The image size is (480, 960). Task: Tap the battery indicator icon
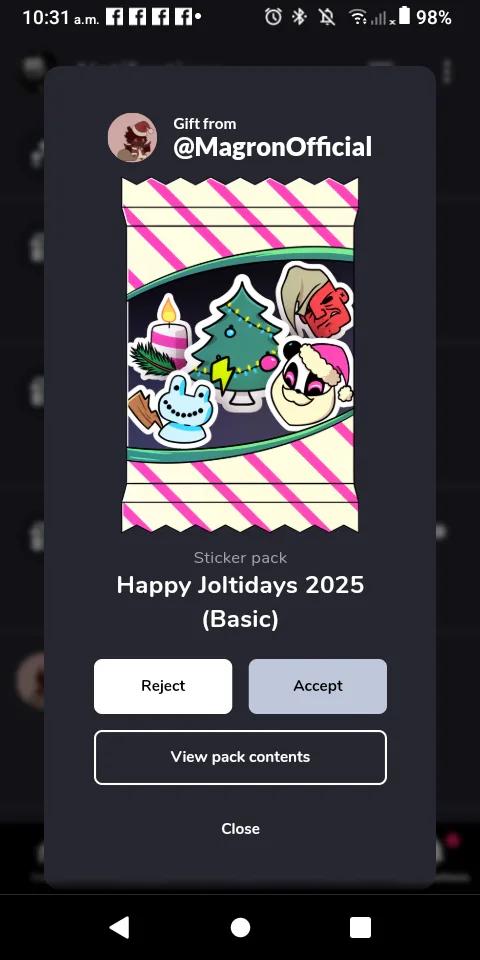pyautogui.click(x=404, y=16)
